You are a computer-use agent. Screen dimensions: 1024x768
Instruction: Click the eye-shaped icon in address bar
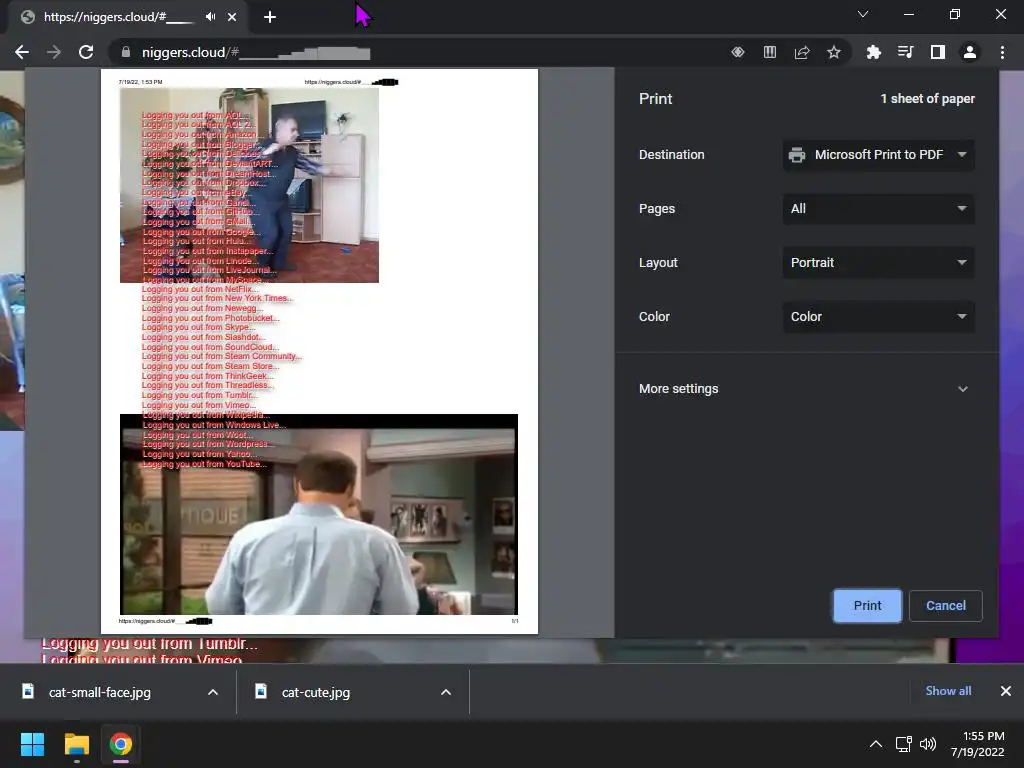pos(738,52)
